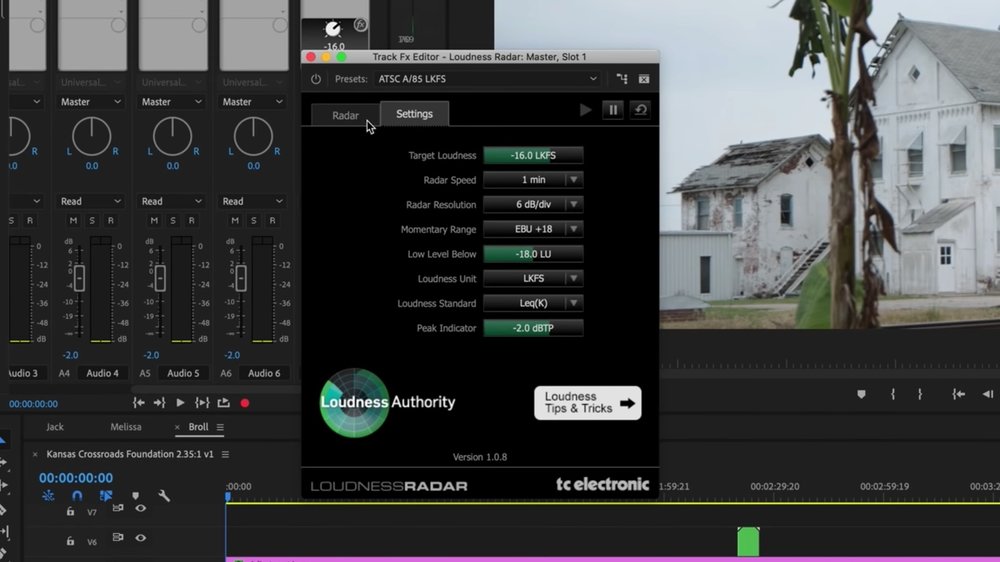Play sequence from audio mixer transport

(180, 403)
